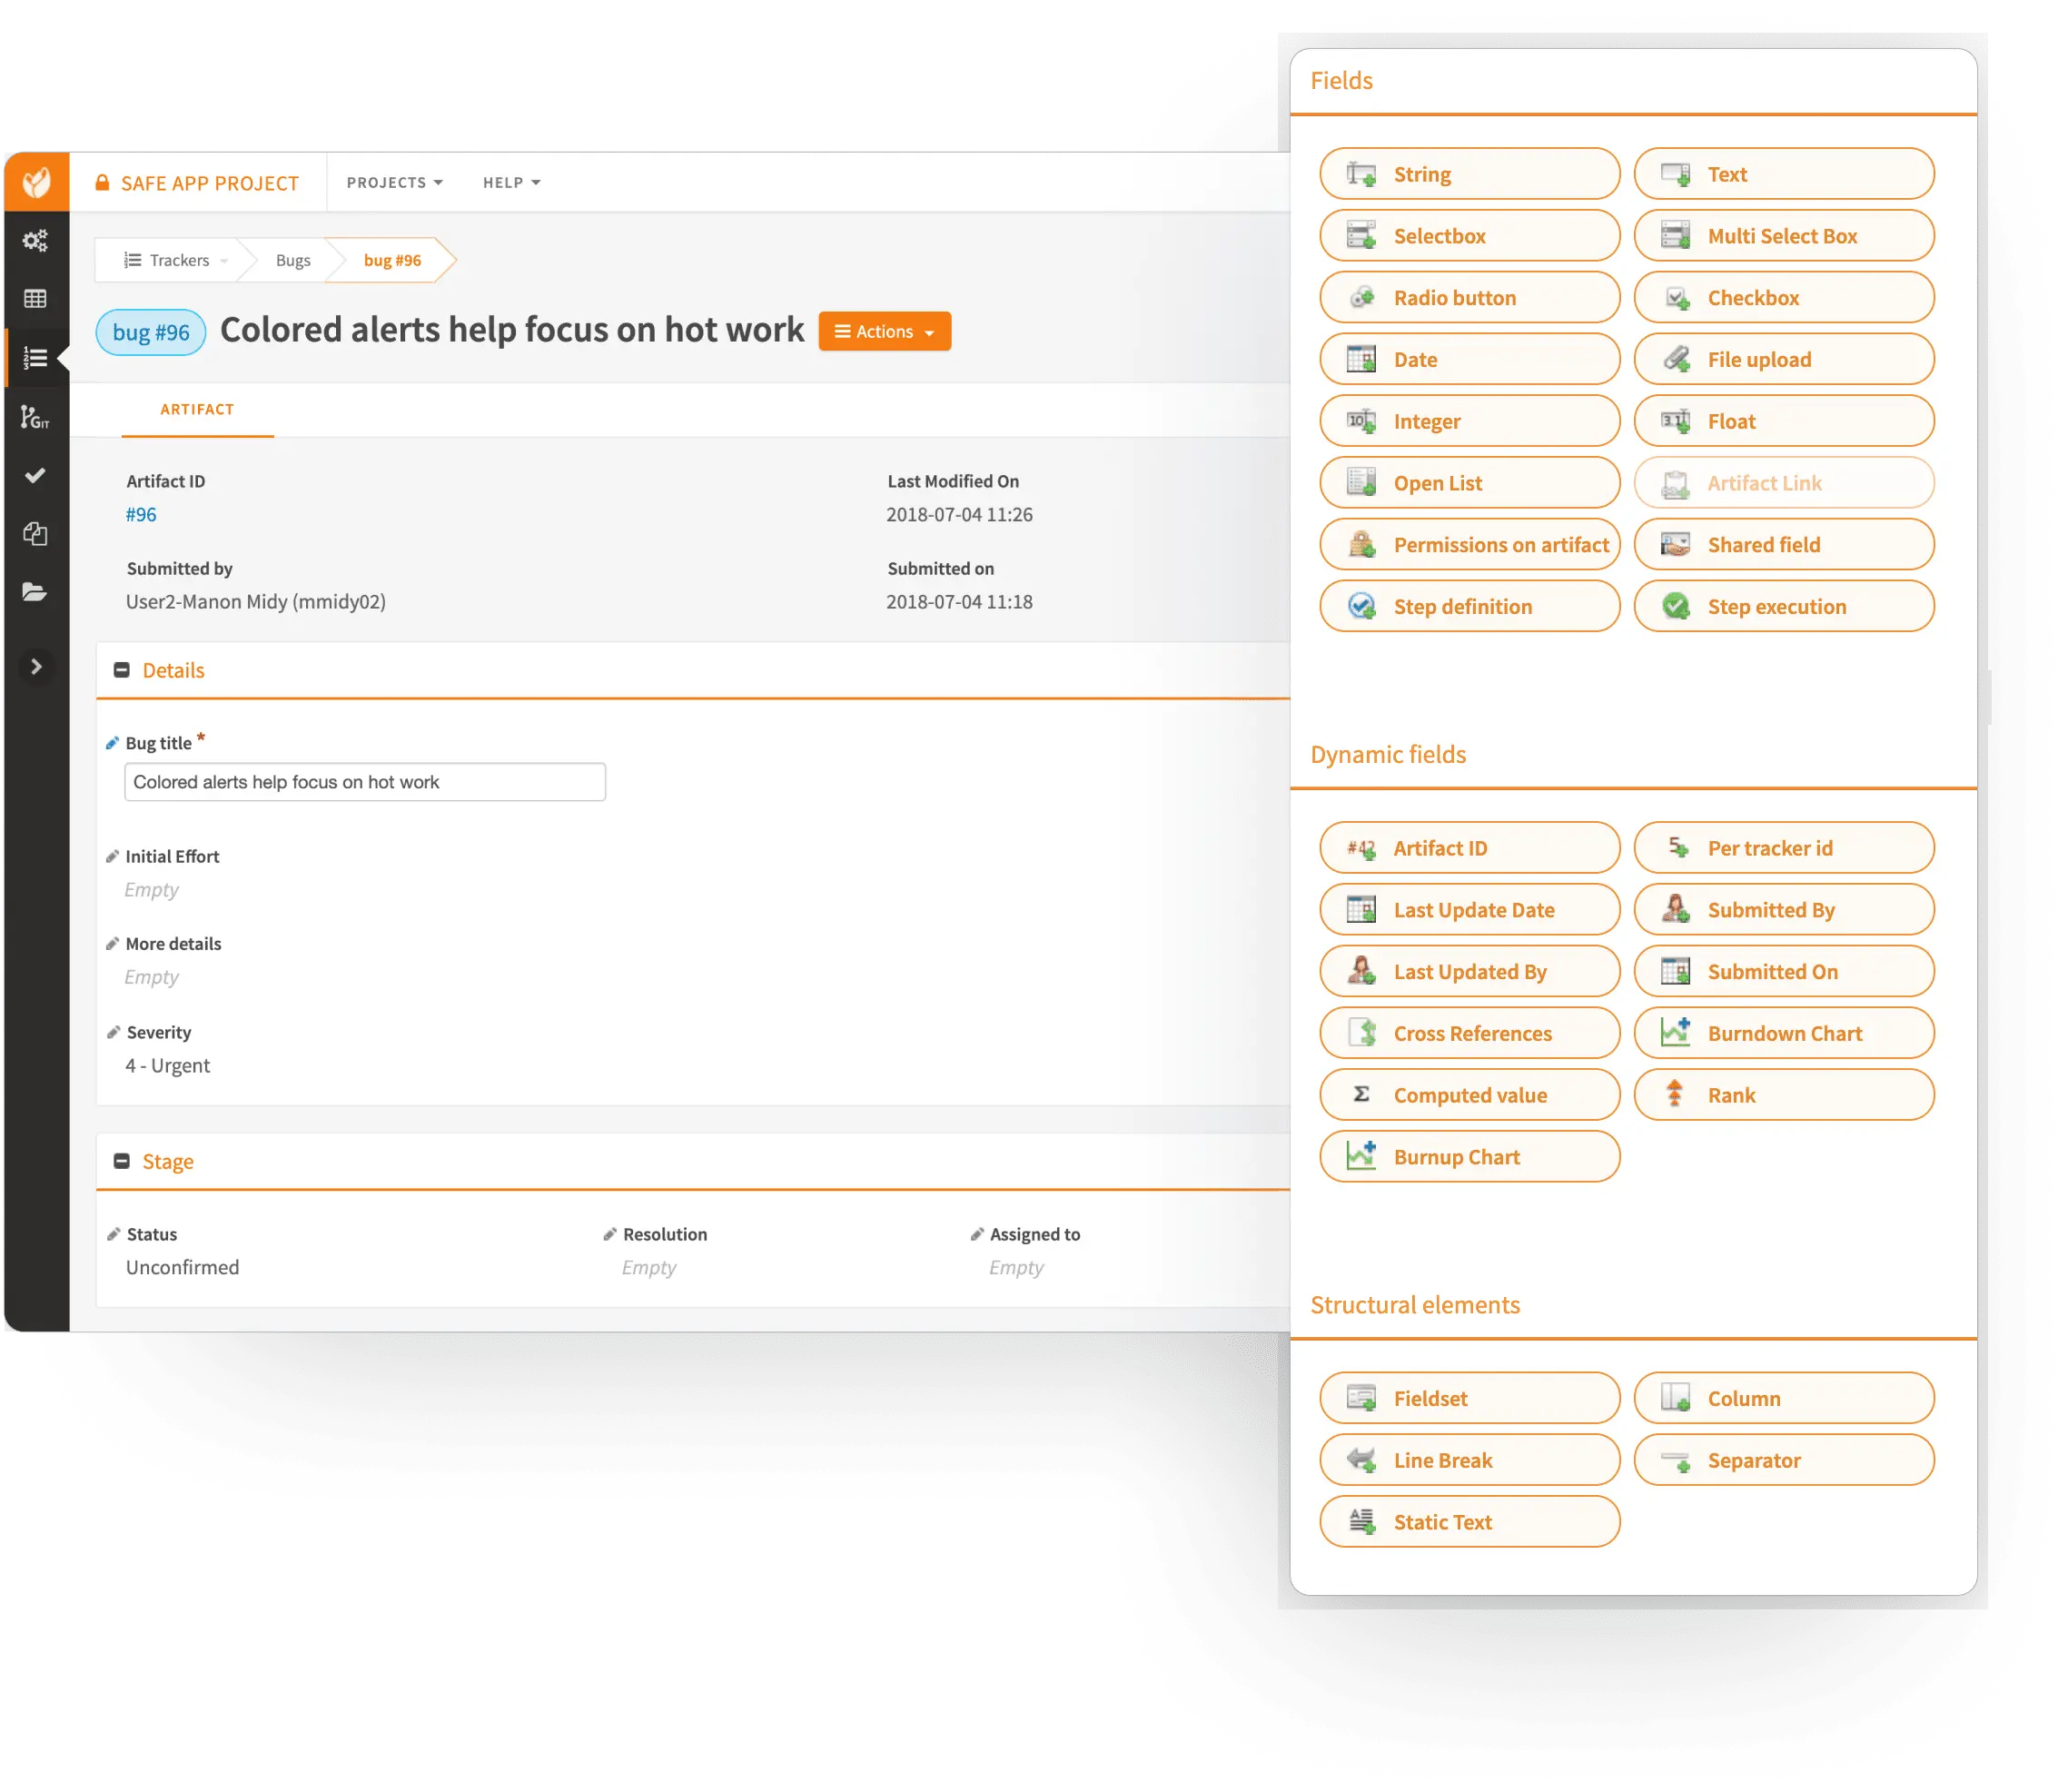This screenshot has height=1792, width=2068.
Task: Add the Last Updated By field
Action: pyautogui.click(x=1470, y=973)
